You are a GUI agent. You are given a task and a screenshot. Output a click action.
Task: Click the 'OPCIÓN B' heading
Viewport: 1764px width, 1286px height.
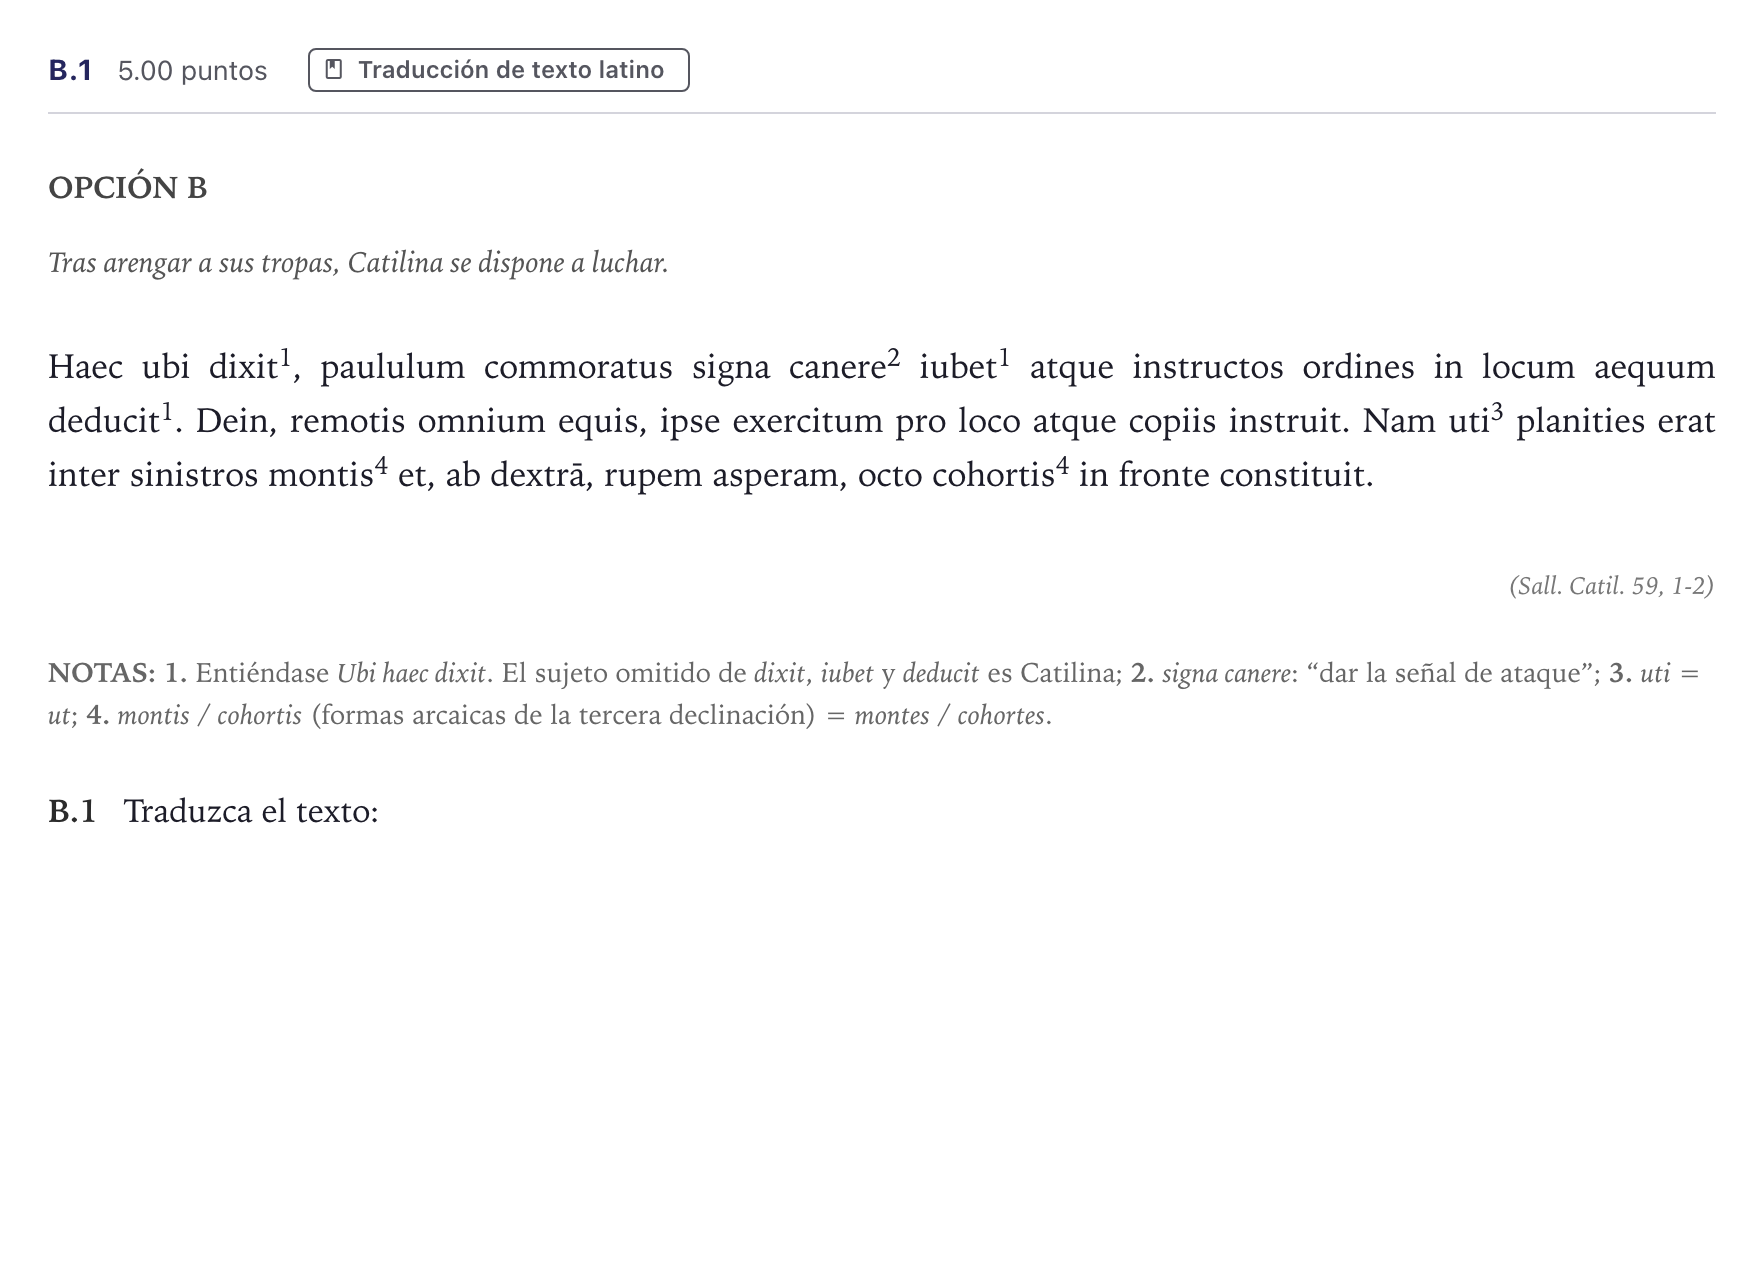click(x=128, y=188)
